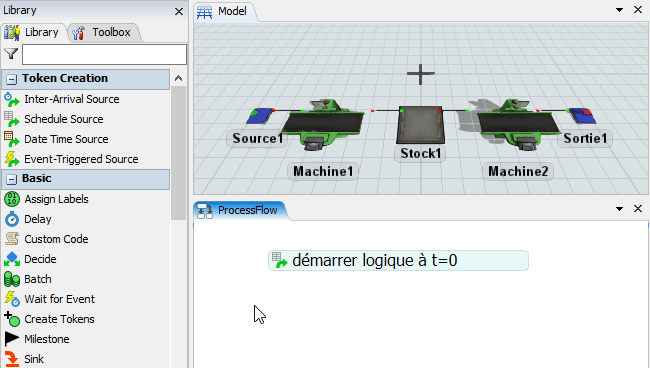Choose the Decide activity icon
This screenshot has width=650, height=368.
pos(12,259)
